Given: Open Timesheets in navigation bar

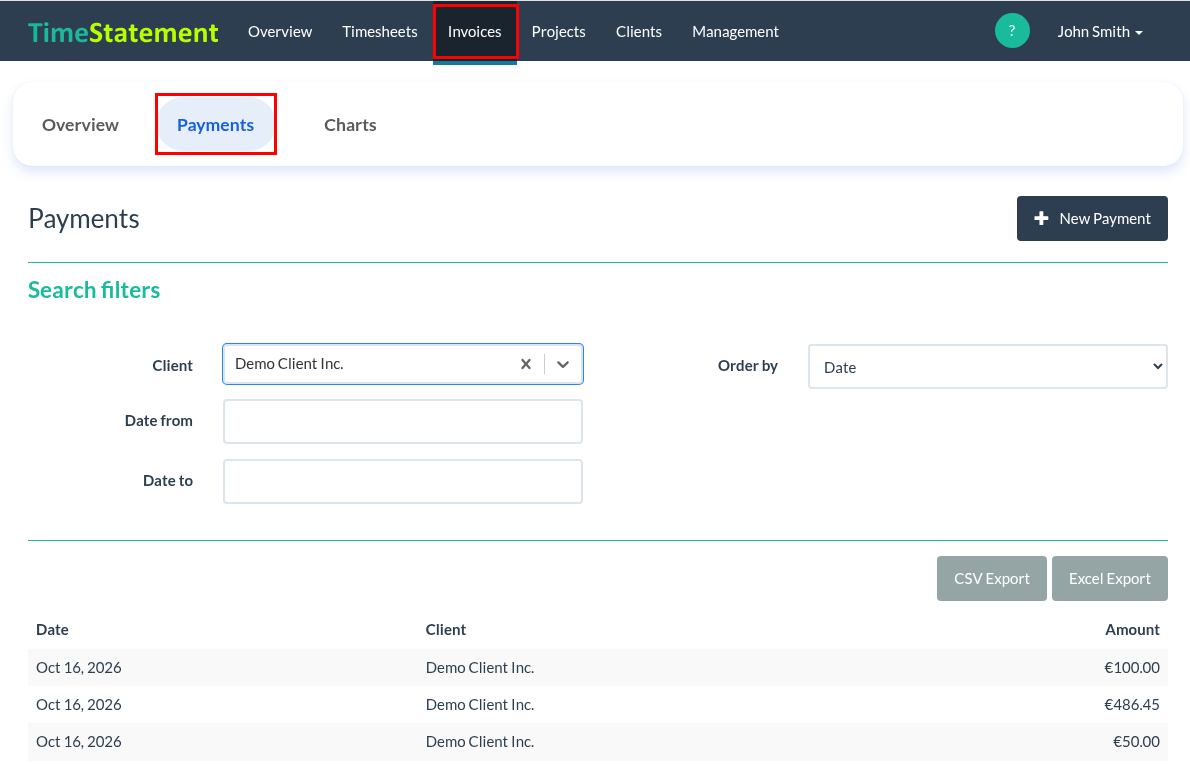Looking at the screenshot, I should coord(379,32).
